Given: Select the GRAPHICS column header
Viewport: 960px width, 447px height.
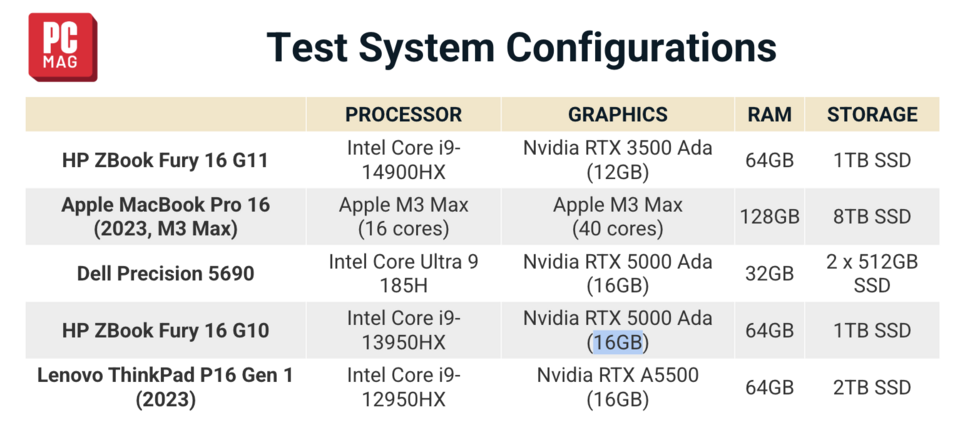Looking at the screenshot, I should pyautogui.click(x=617, y=114).
